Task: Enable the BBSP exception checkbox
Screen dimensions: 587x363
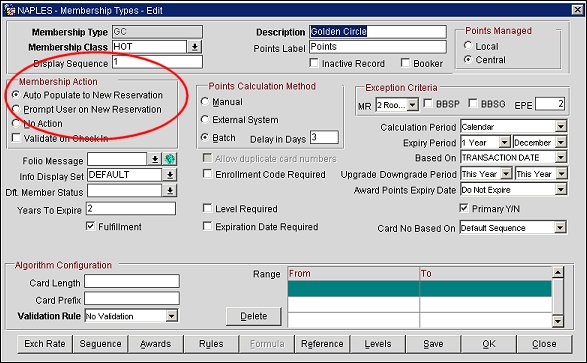Action: pos(428,103)
